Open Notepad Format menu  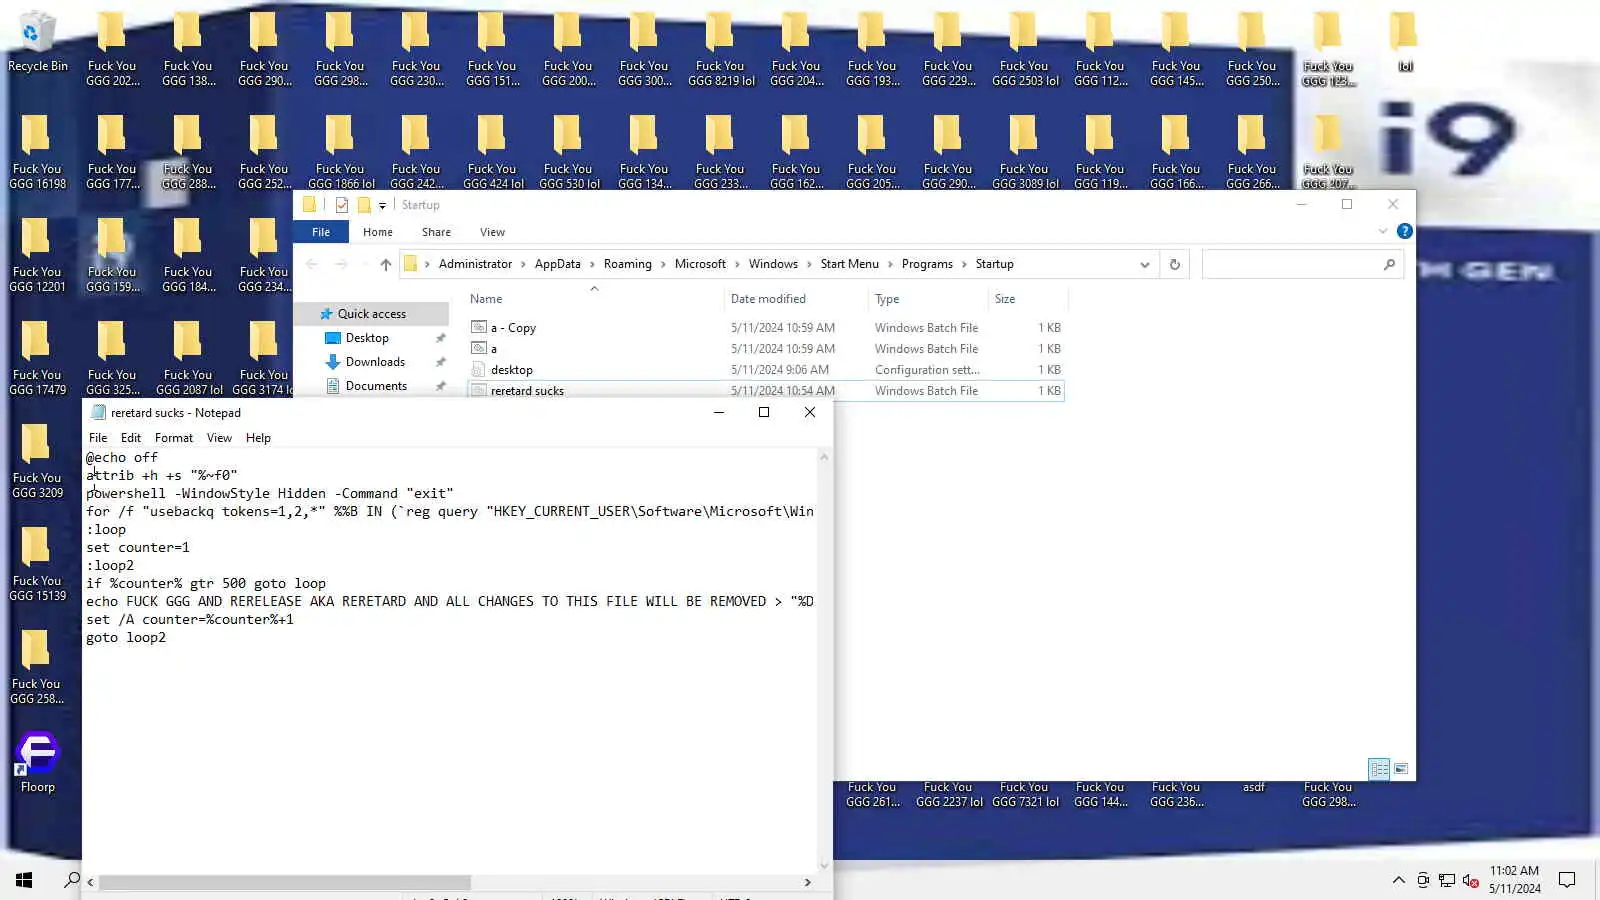tap(174, 438)
